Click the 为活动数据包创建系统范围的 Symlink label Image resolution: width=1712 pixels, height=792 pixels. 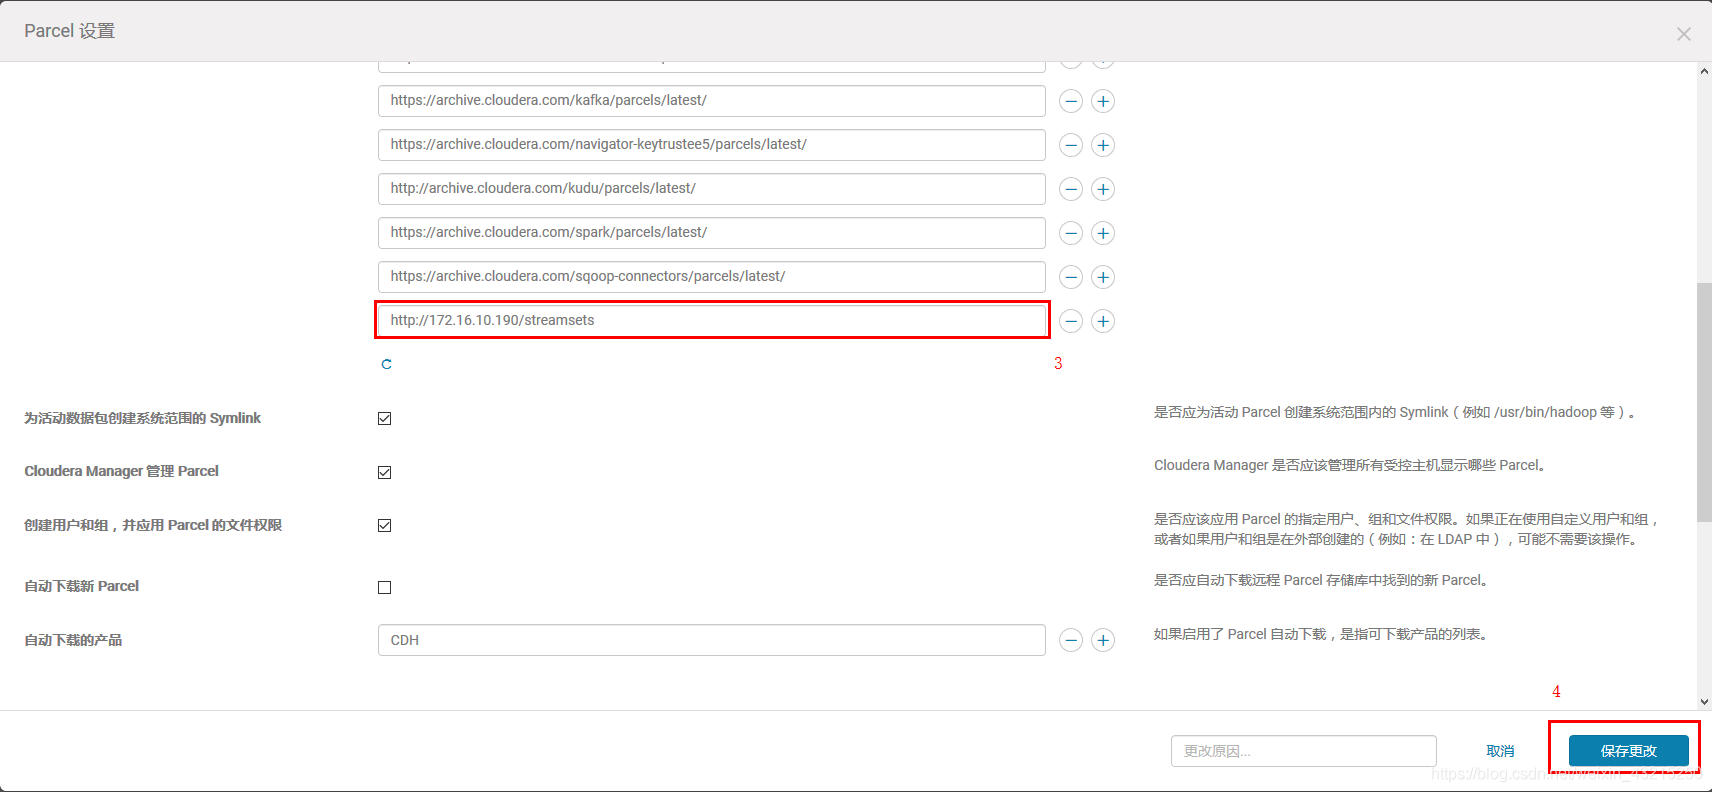coord(142,418)
